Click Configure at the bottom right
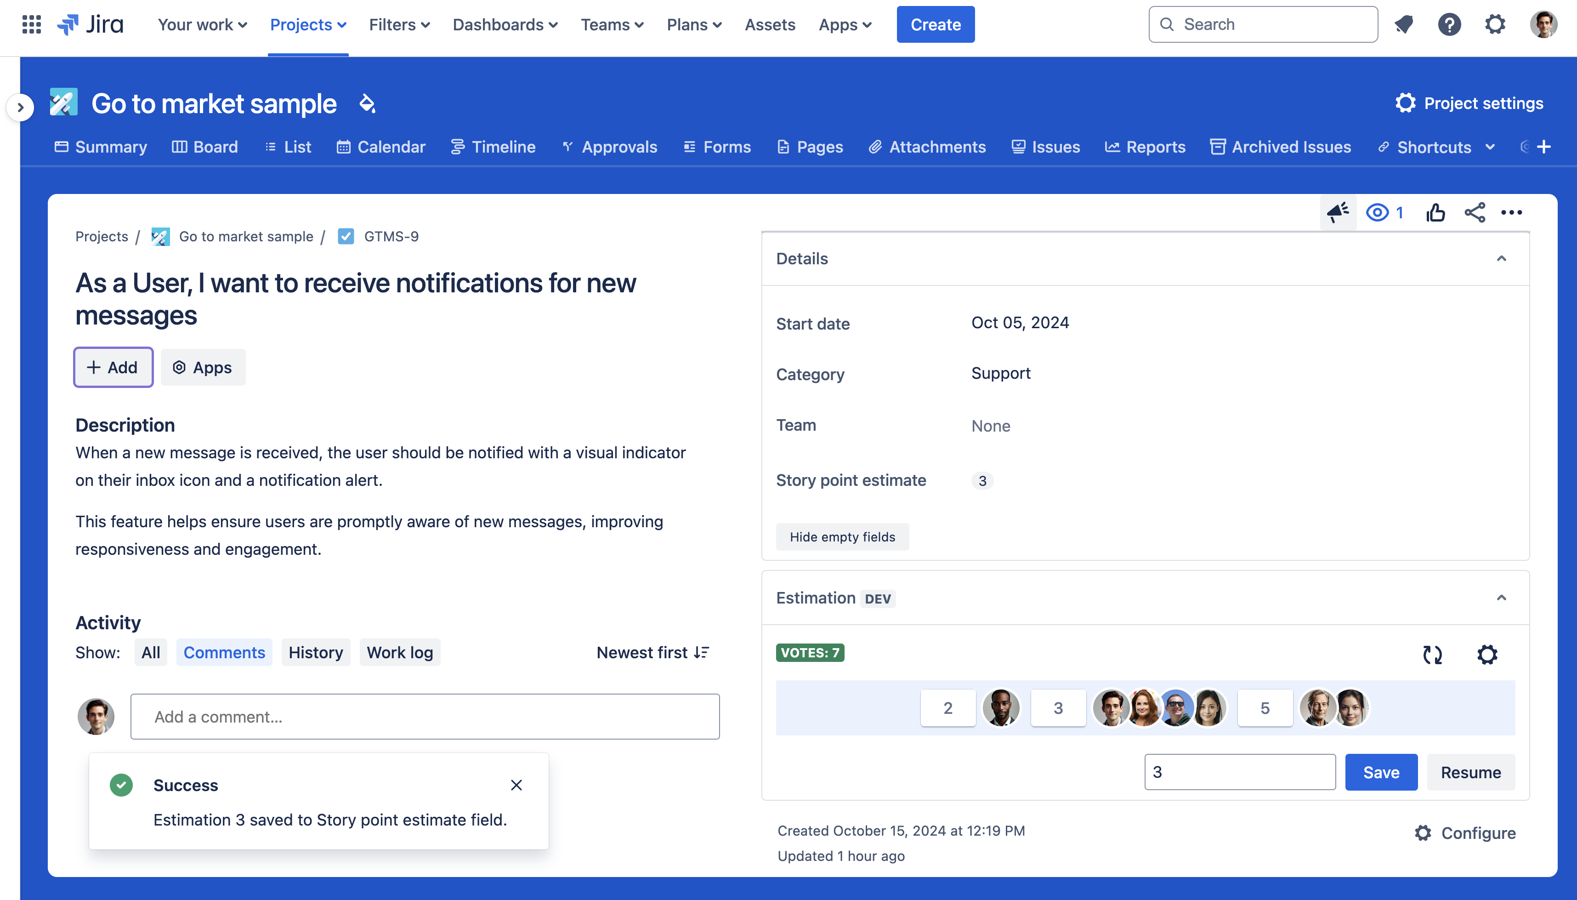Image resolution: width=1577 pixels, height=900 pixels. pyautogui.click(x=1465, y=833)
